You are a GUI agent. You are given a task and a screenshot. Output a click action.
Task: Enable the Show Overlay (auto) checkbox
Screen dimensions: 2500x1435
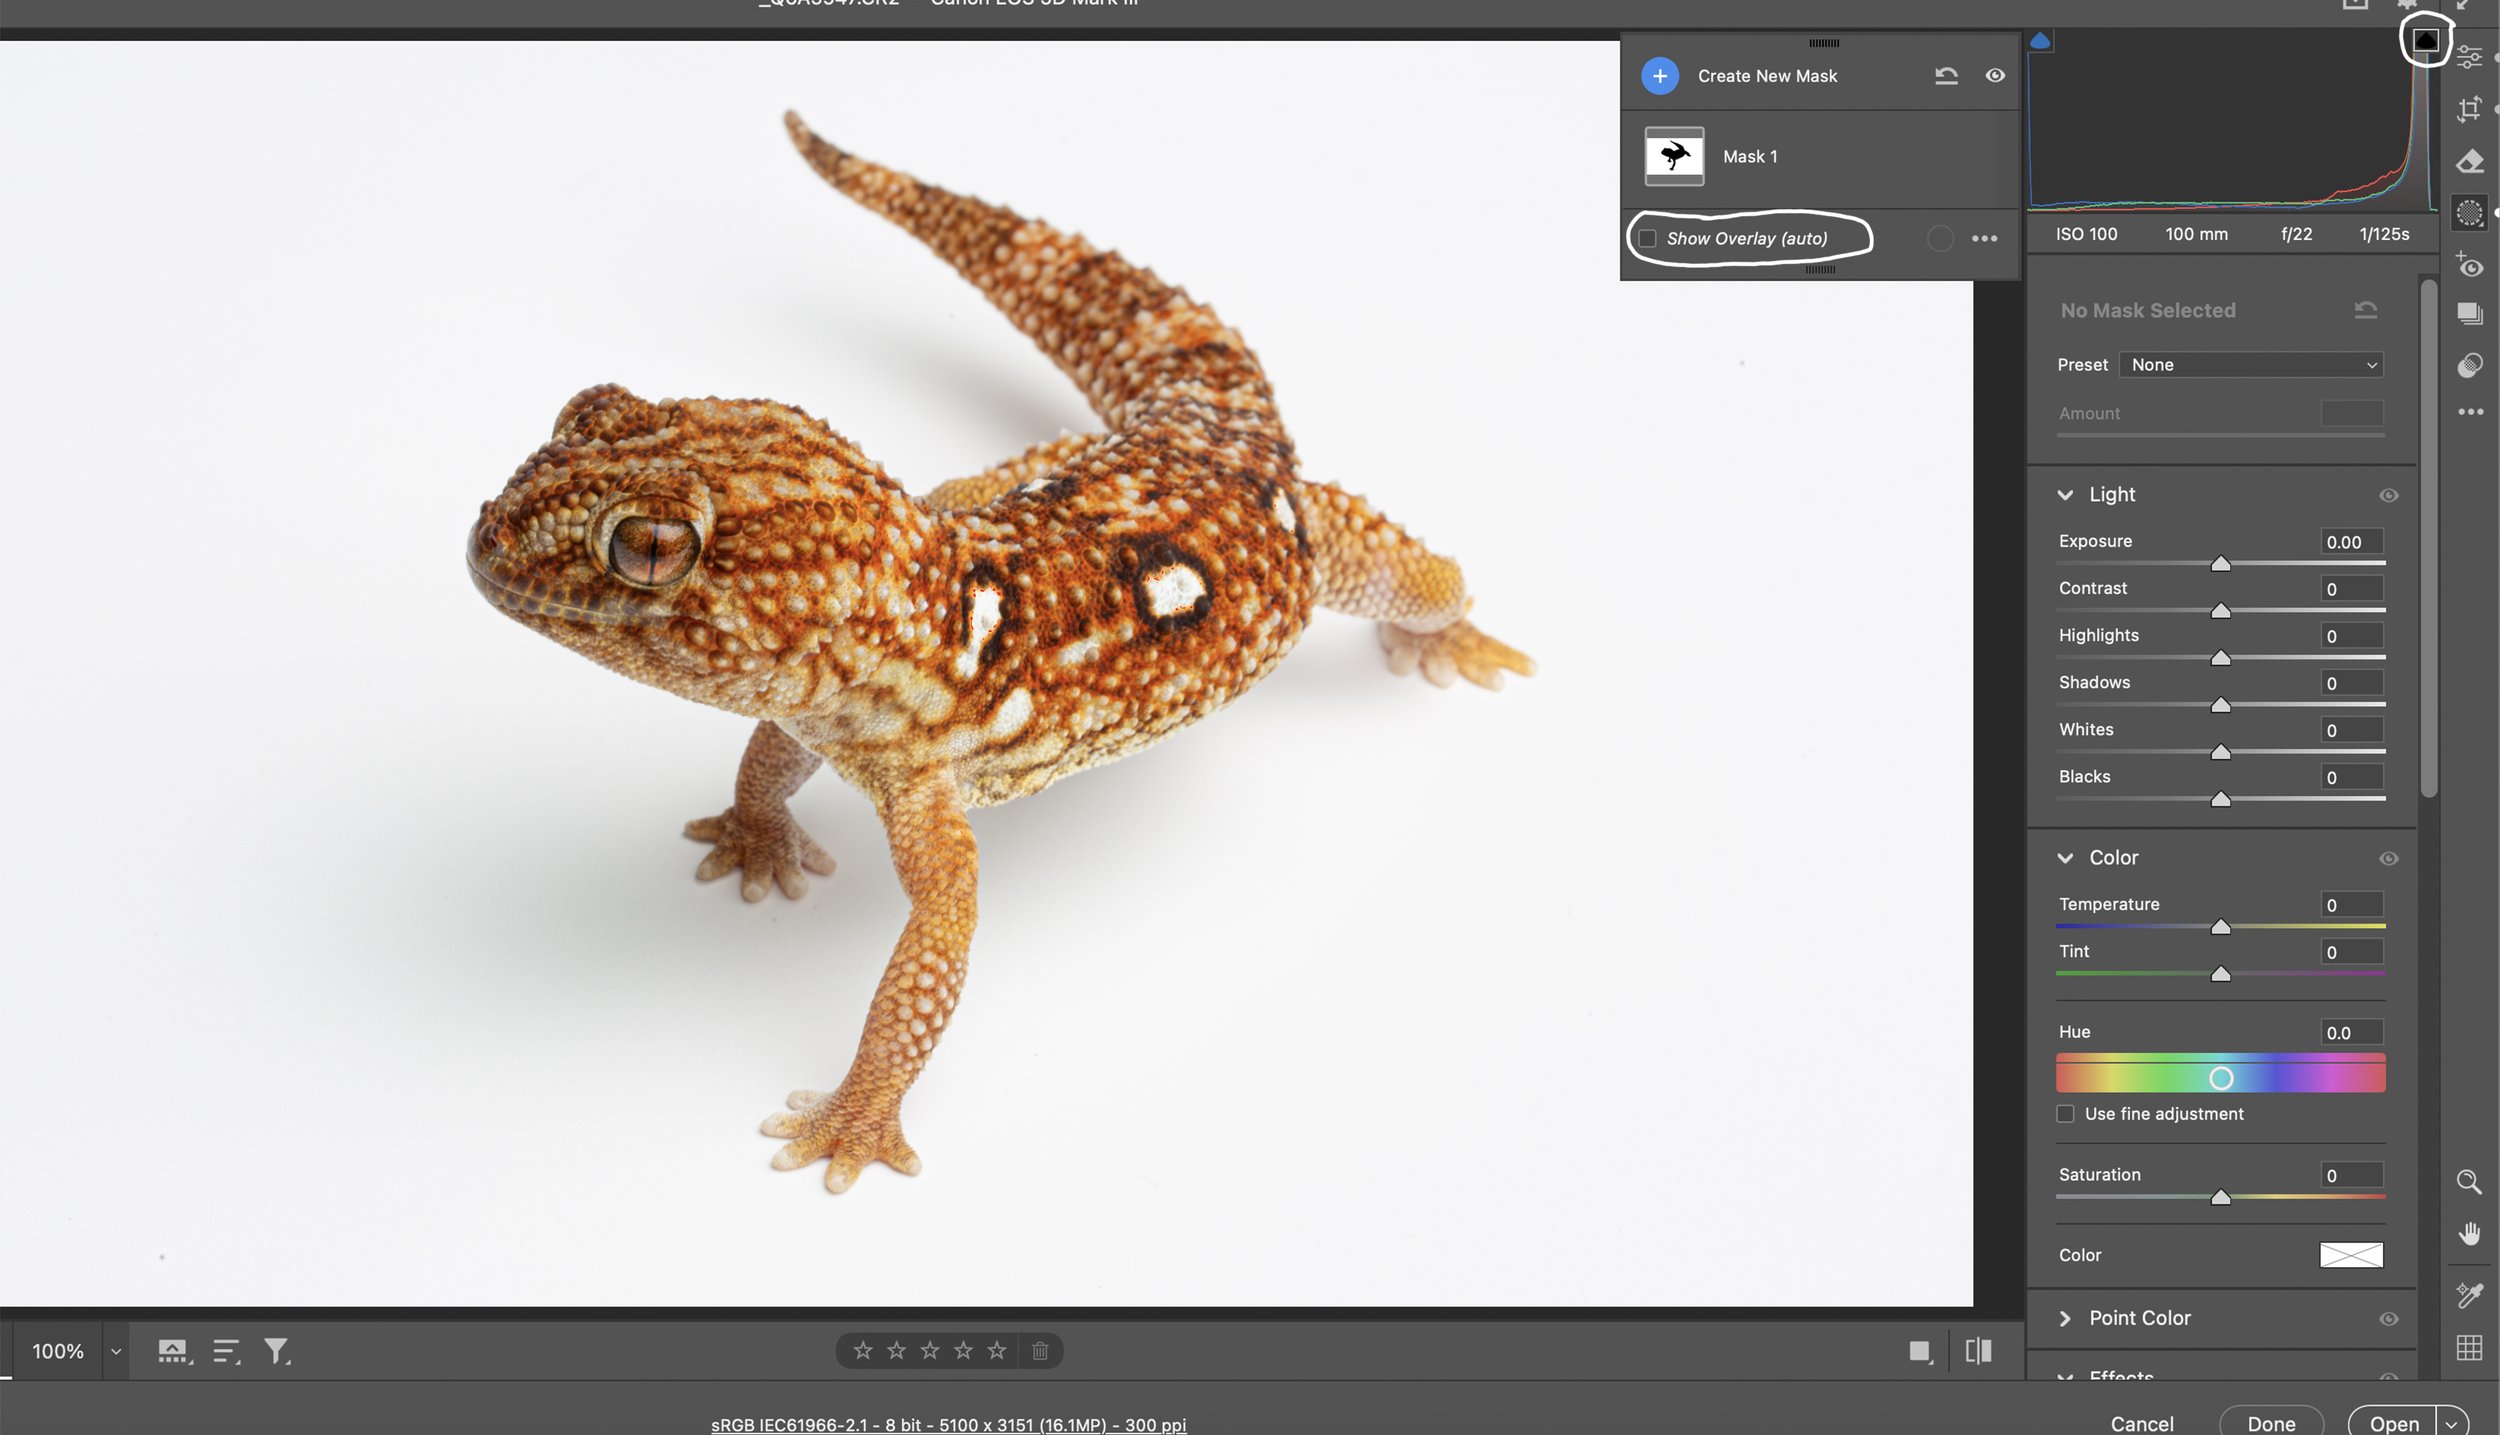[x=1648, y=238]
